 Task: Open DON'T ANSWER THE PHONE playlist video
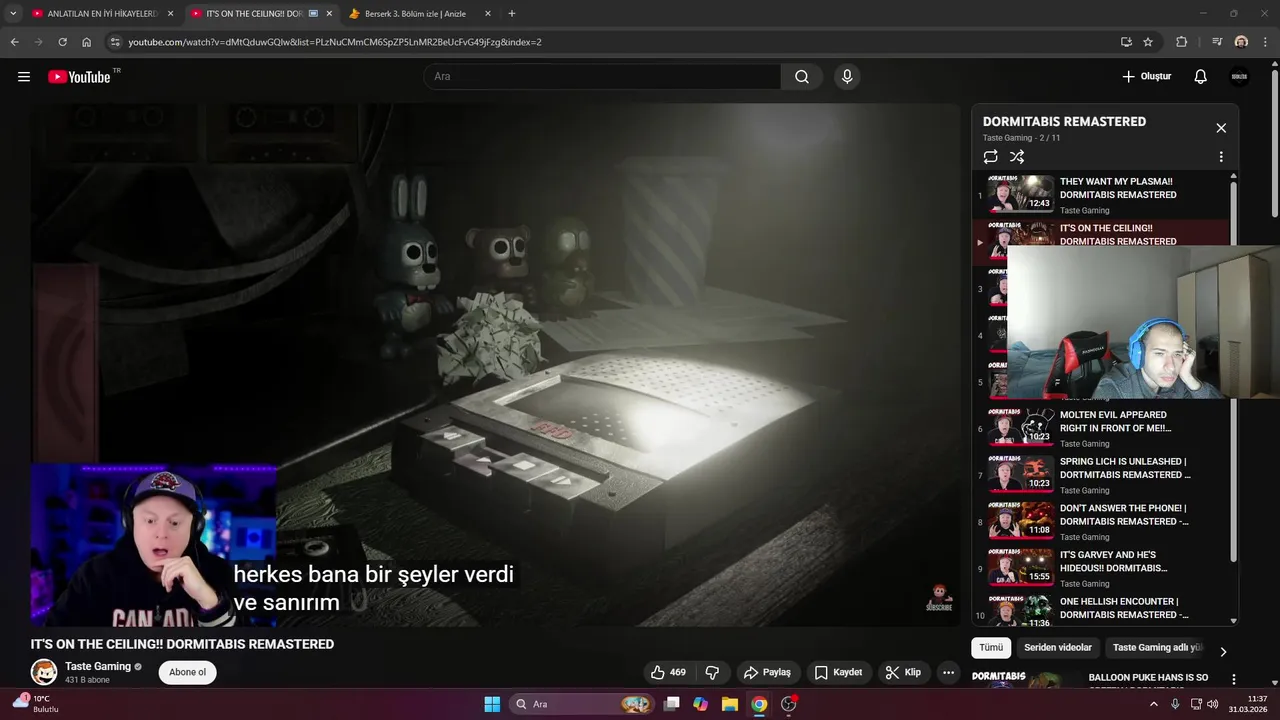[x=1100, y=522]
